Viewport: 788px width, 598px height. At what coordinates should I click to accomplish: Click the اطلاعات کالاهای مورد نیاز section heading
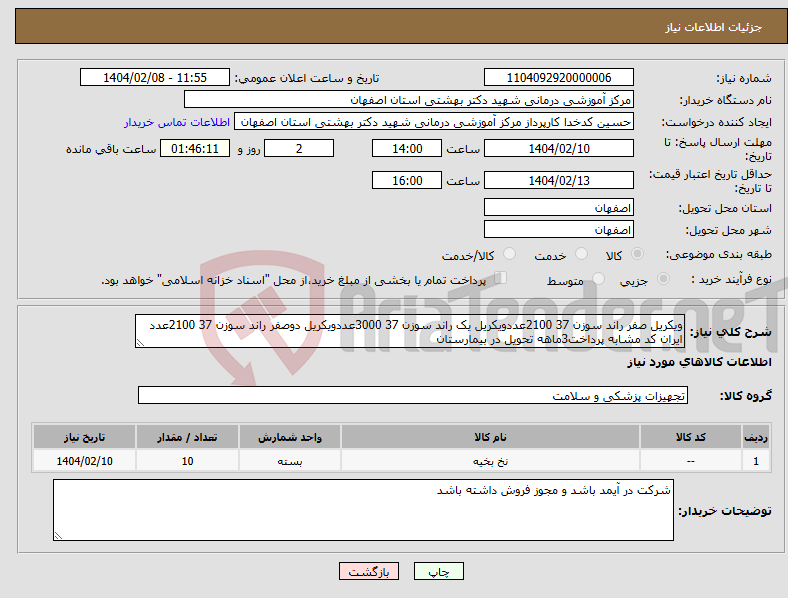pyautogui.click(x=699, y=362)
